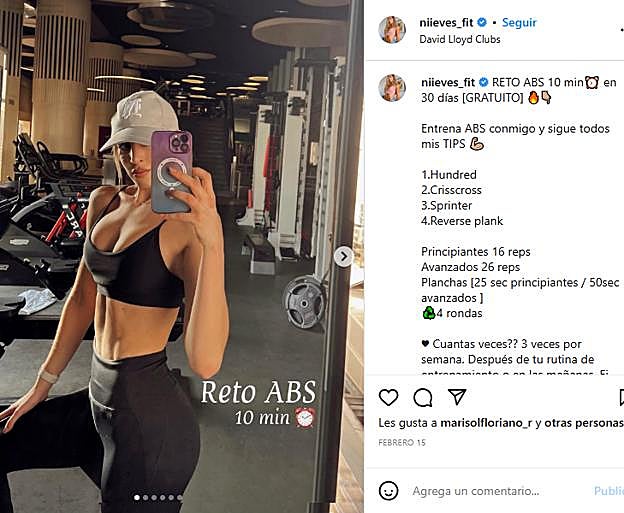Open the David Lloyd Clubs location
Screen dimensions: 624x513
tap(460, 39)
